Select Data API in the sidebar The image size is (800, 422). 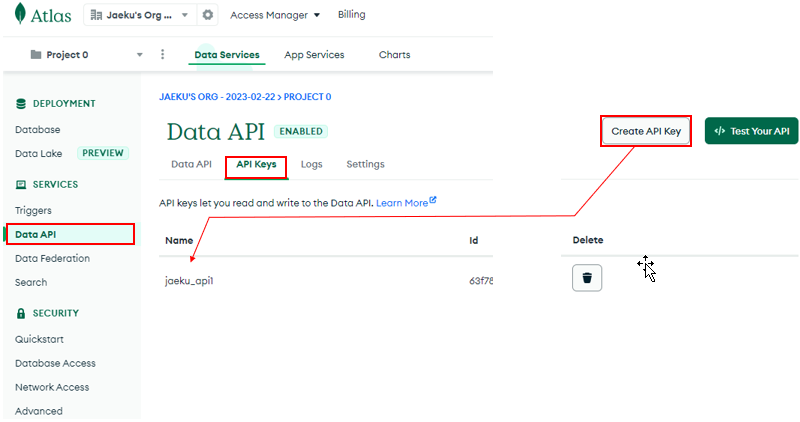point(71,234)
